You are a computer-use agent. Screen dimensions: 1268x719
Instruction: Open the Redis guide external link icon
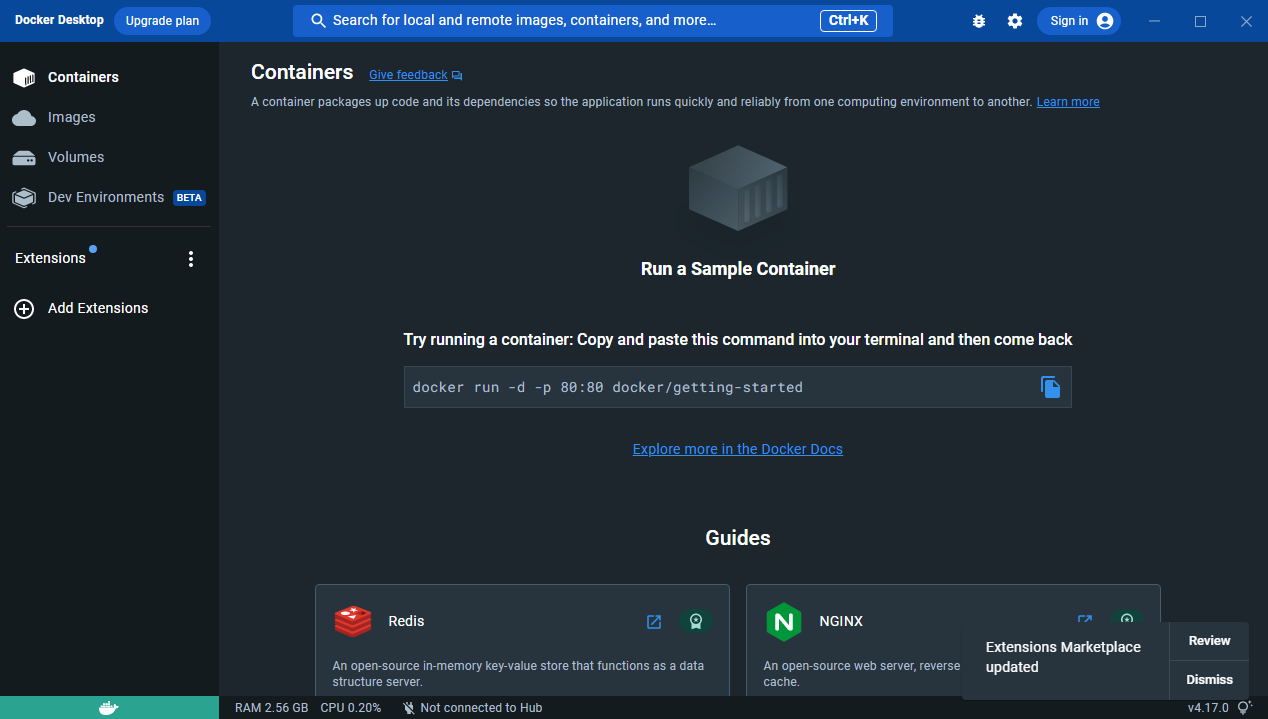[x=654, y=622]
